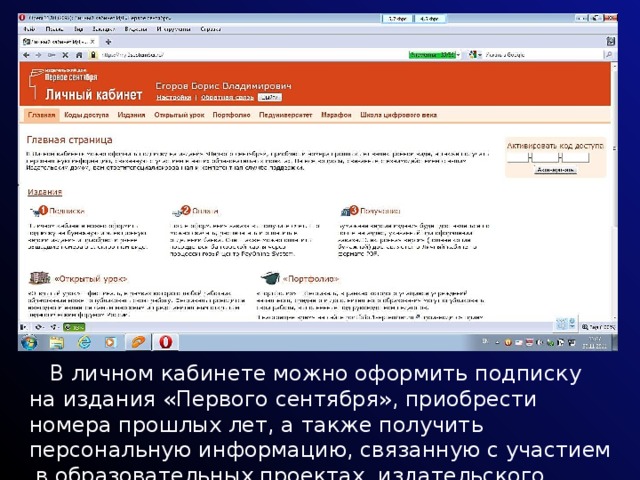
Task: Open the browser home page icon
Action: [79, 55]
